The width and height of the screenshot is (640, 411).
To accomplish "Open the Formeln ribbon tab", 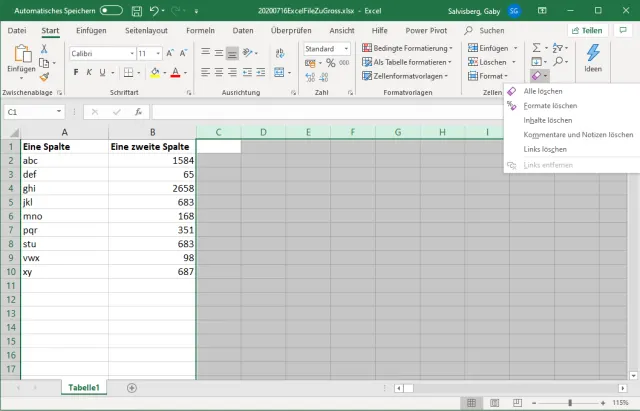I will coord(200,30).
